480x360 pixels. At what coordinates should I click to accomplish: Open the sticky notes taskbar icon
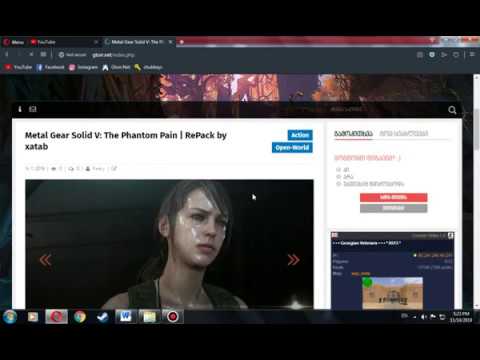[149, 317]
